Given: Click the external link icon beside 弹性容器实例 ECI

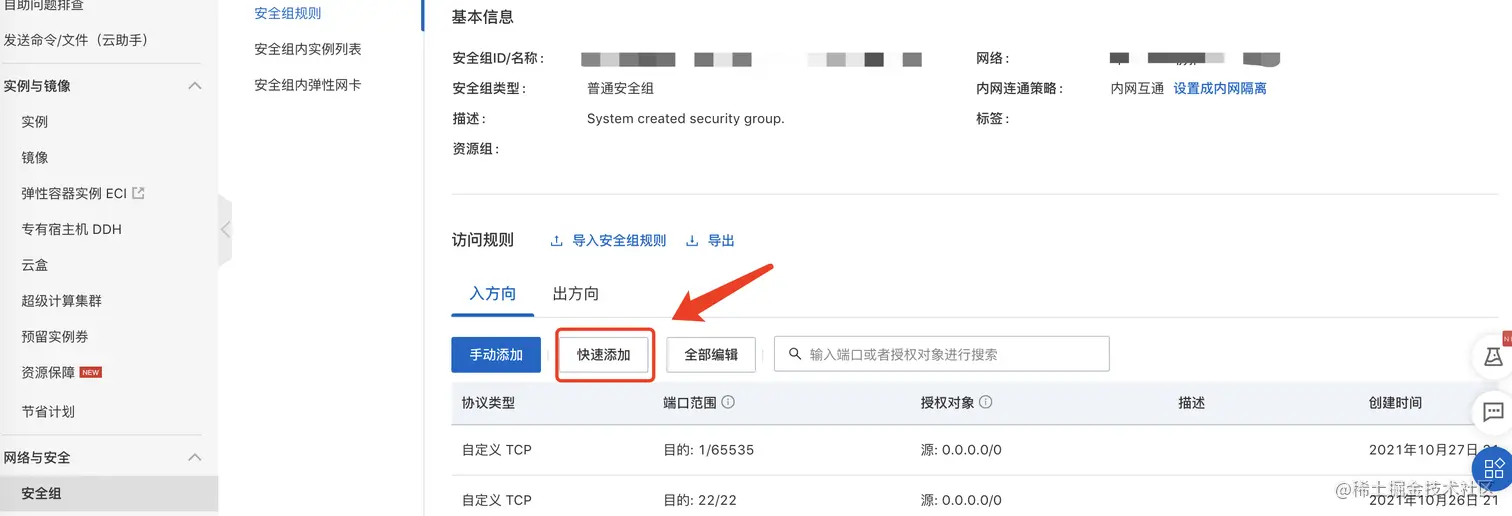Looking at the screenshot, I should pyautogui.click(x=139, y=193).
